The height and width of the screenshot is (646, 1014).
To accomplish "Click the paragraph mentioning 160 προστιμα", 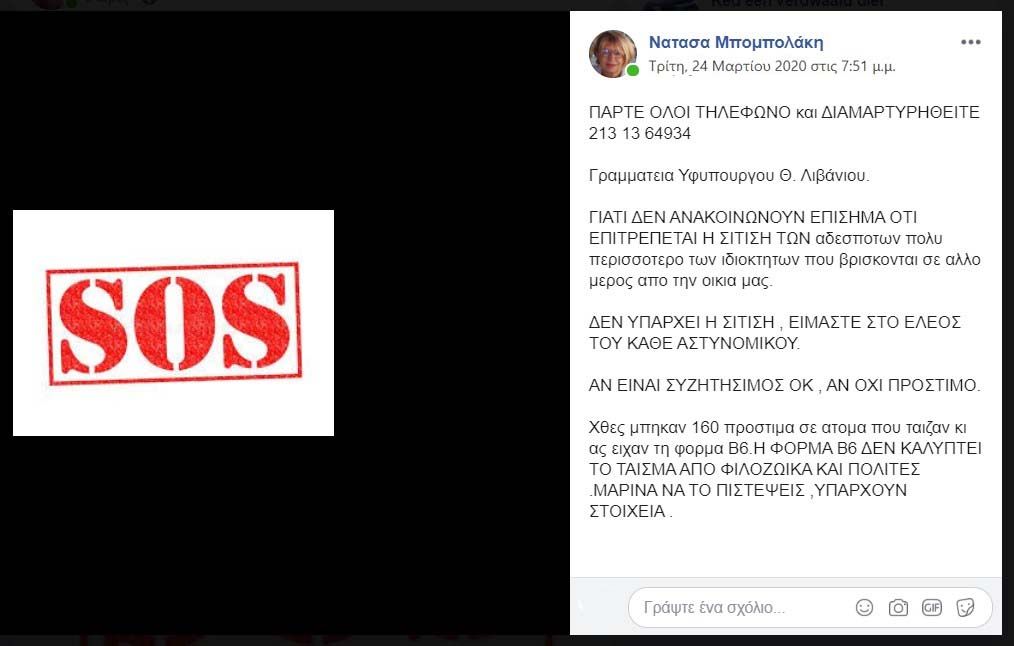I will (x=785, y=469).
